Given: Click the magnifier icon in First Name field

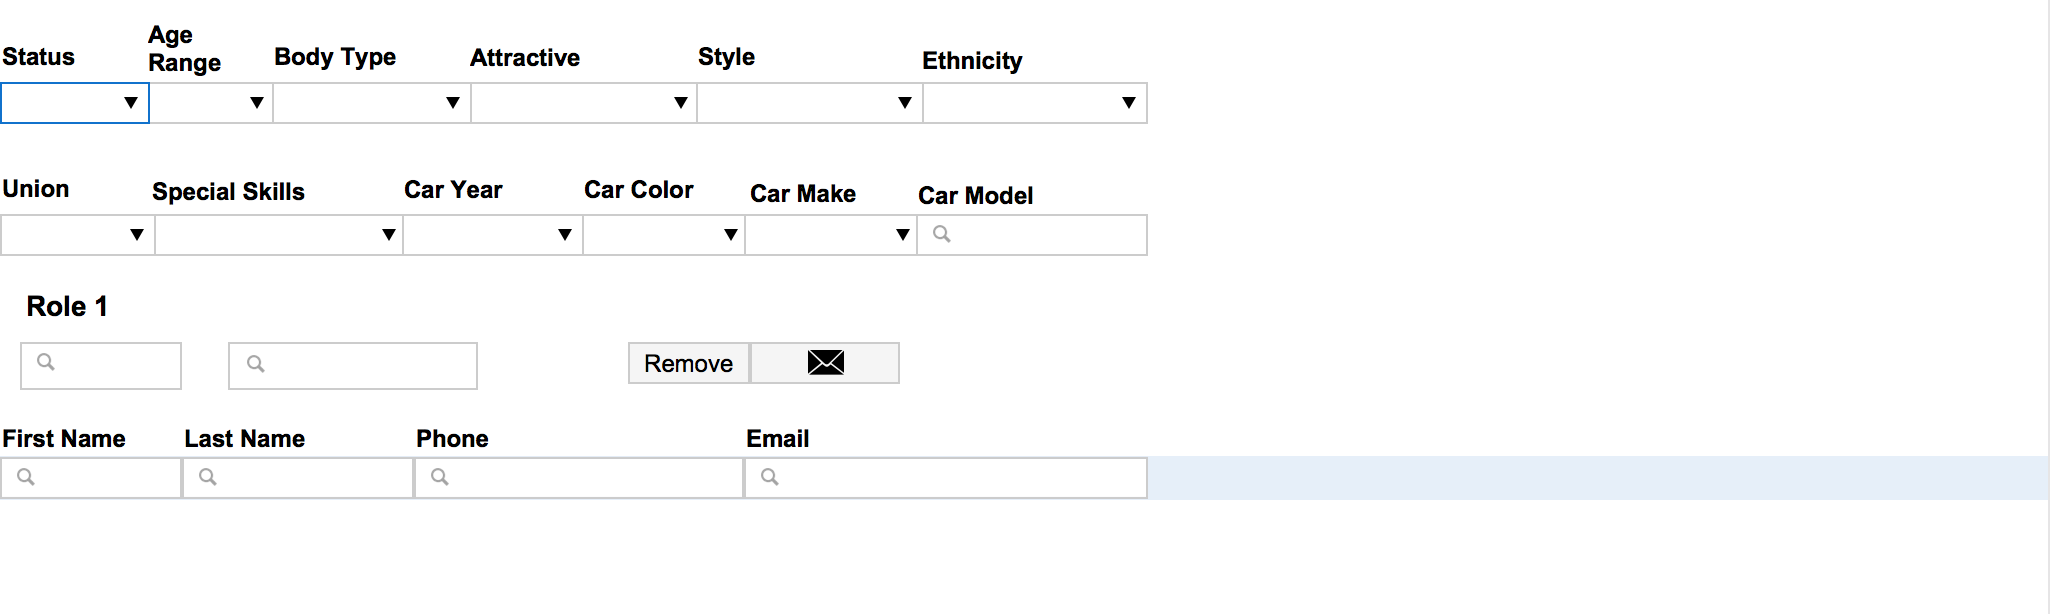Looking at the screenshot, I should click(26, 477).
